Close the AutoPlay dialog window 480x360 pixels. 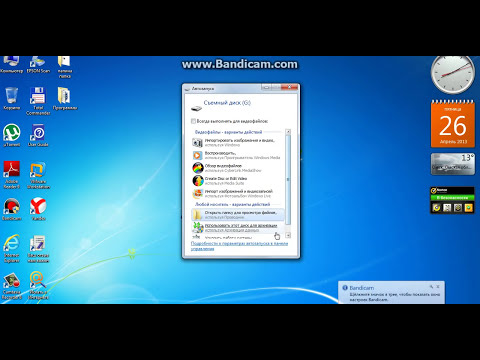289,87
